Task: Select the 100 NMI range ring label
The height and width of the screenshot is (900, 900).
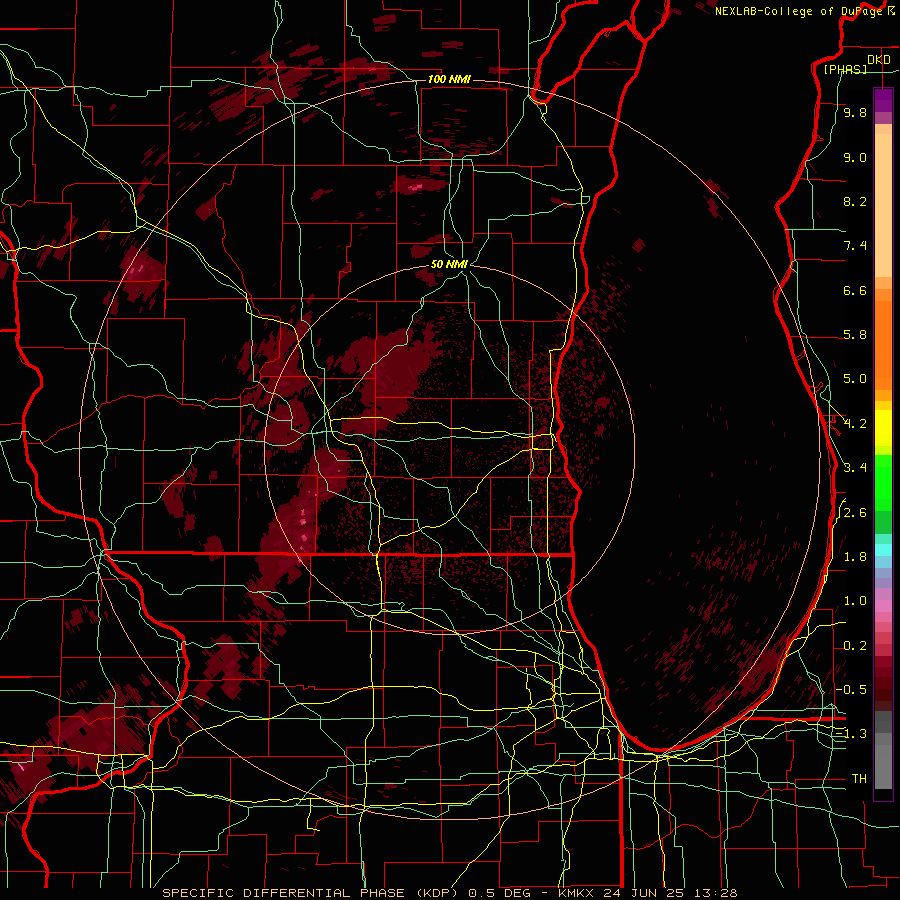Action: pos(449,79)
